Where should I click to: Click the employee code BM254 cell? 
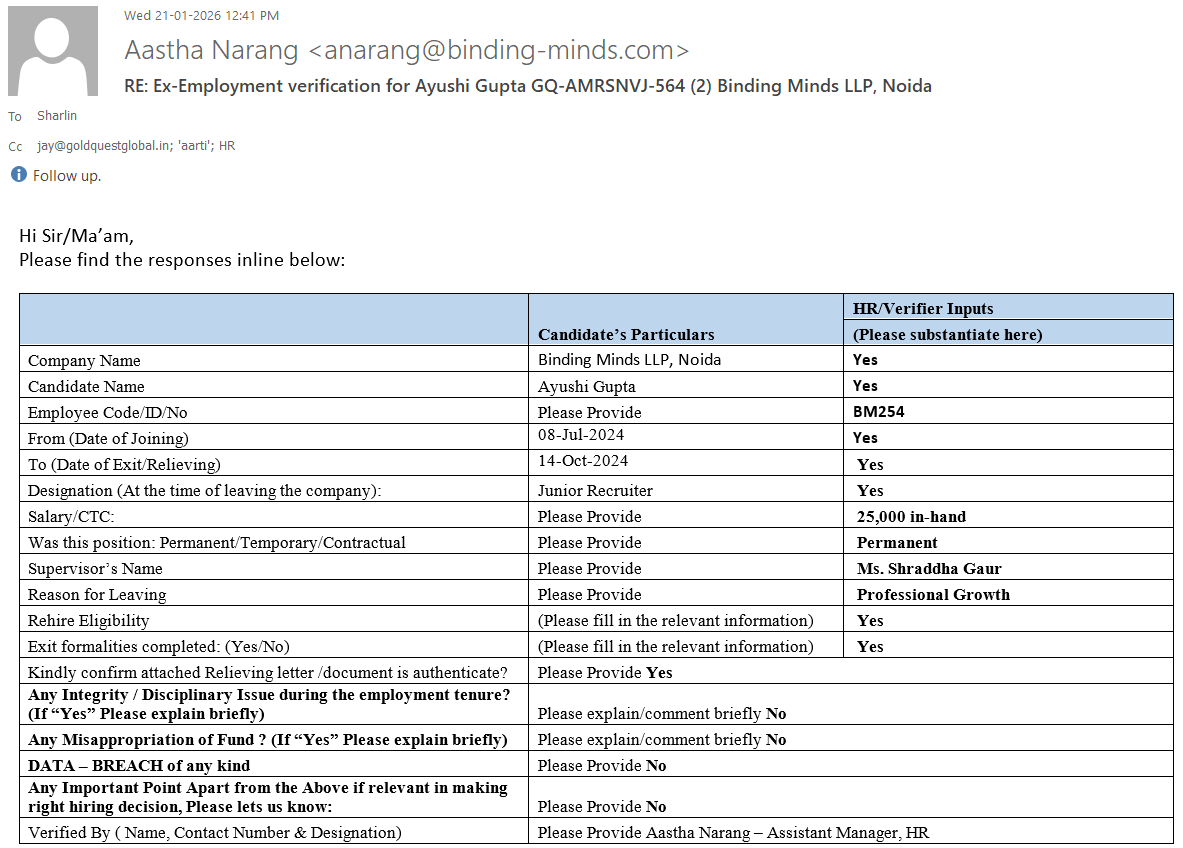click(880, 412)
